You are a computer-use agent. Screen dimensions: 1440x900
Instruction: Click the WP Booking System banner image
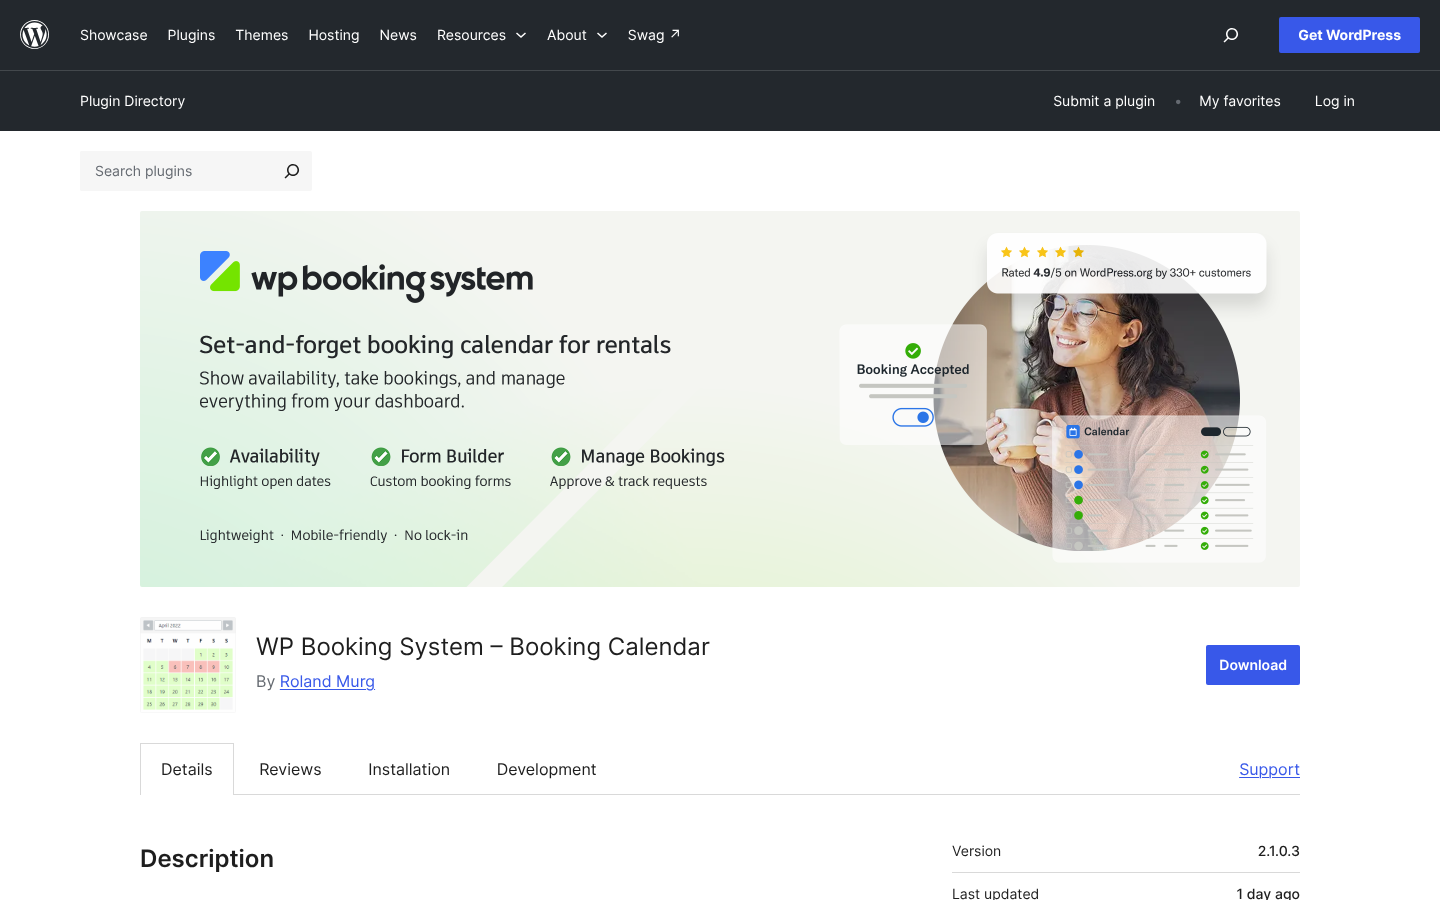(x=720, y=399)
